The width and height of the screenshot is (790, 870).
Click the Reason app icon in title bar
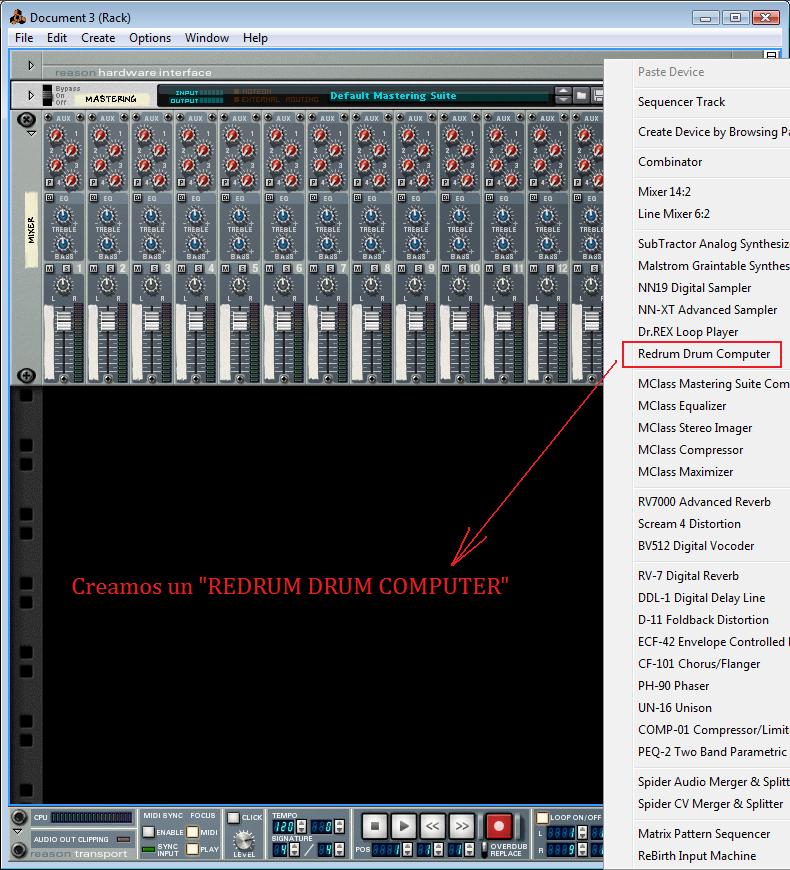tap(18, 17)
